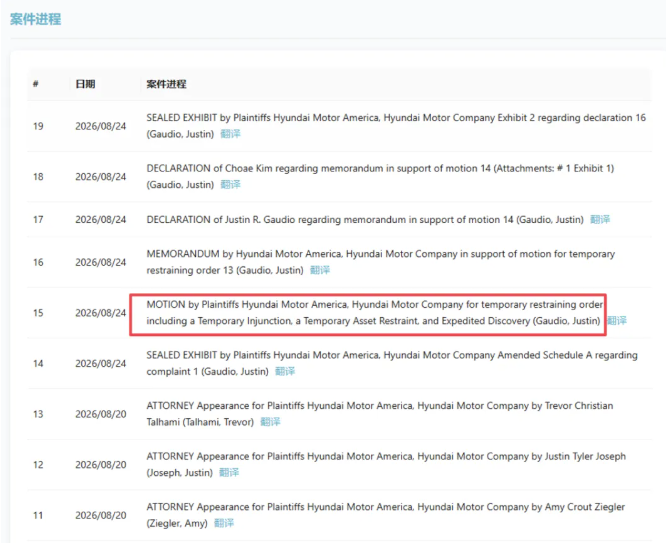Viewport: 666px width, 545px height.
Task: Select row number 18 cell
Action: click(38, 177)
